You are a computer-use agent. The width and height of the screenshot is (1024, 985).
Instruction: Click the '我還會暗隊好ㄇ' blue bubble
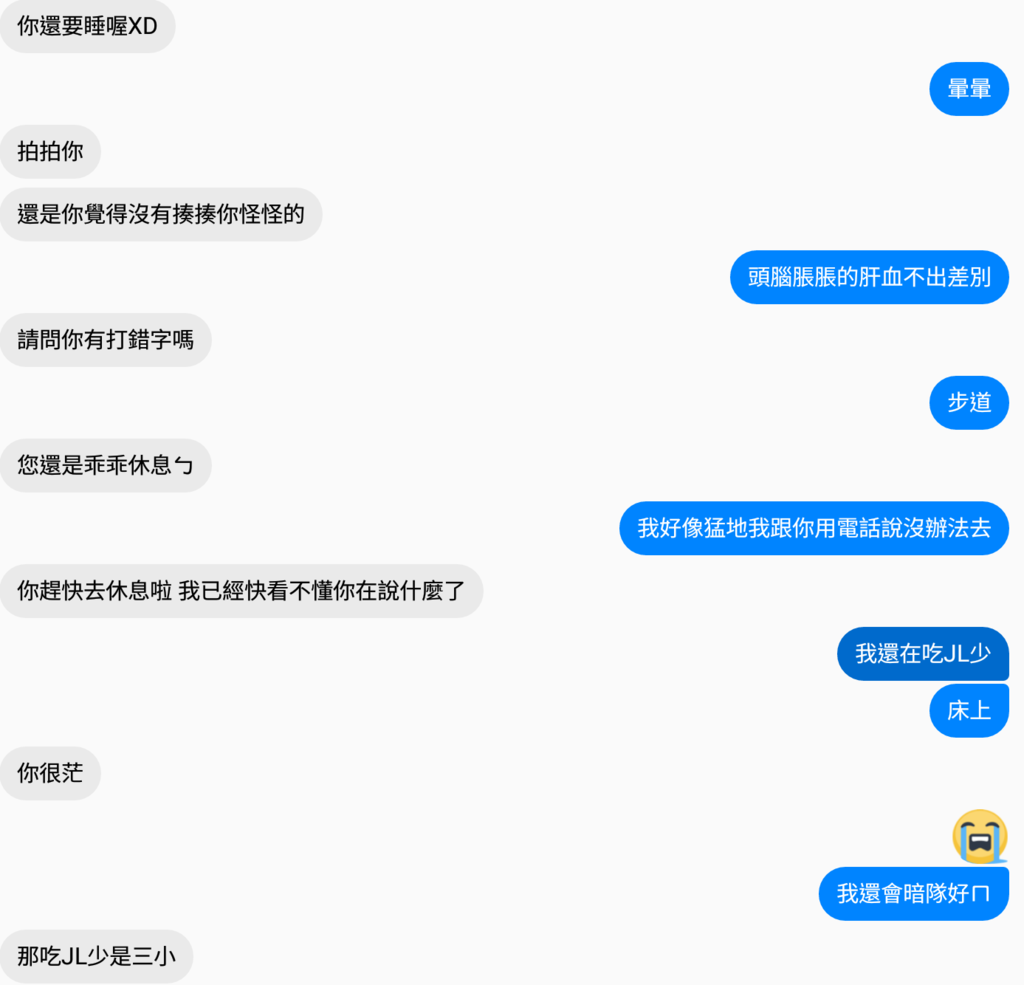click(914, 894)
